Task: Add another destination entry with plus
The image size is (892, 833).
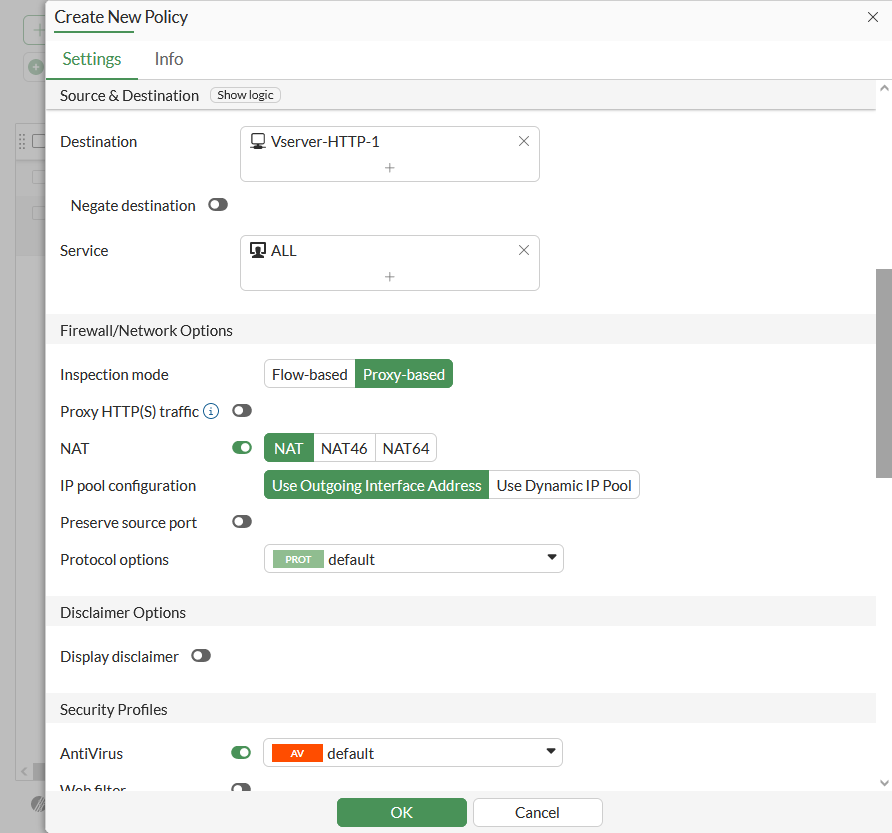Action: 390,168
